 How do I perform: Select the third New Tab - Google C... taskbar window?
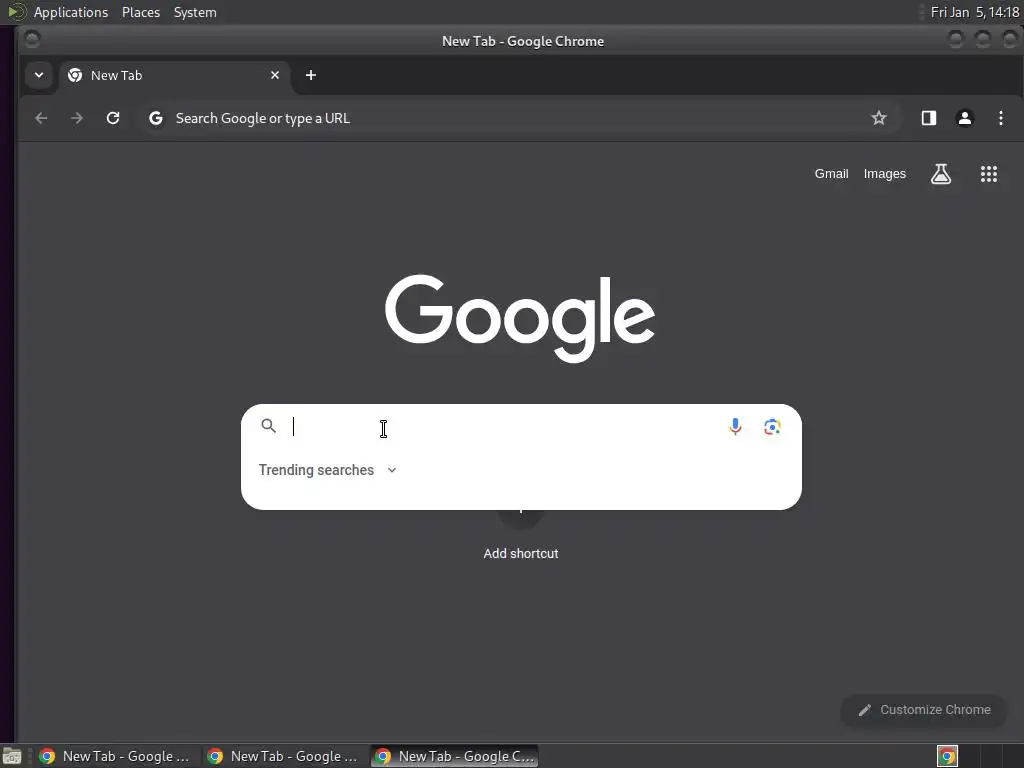[455, 756]
